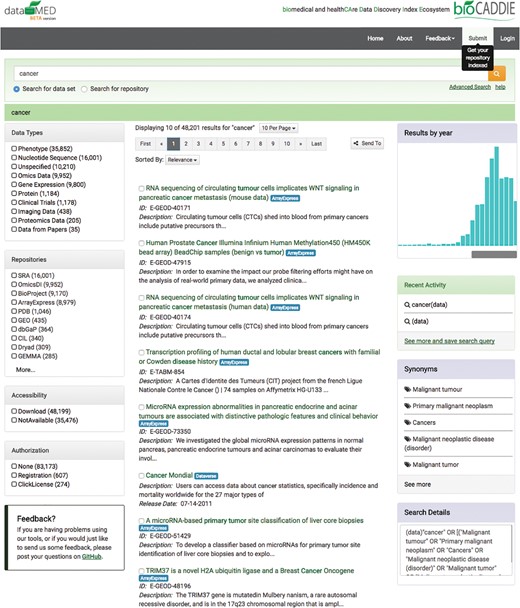
Task: Open the dataMED logo home link
Action: coord(30,10)
